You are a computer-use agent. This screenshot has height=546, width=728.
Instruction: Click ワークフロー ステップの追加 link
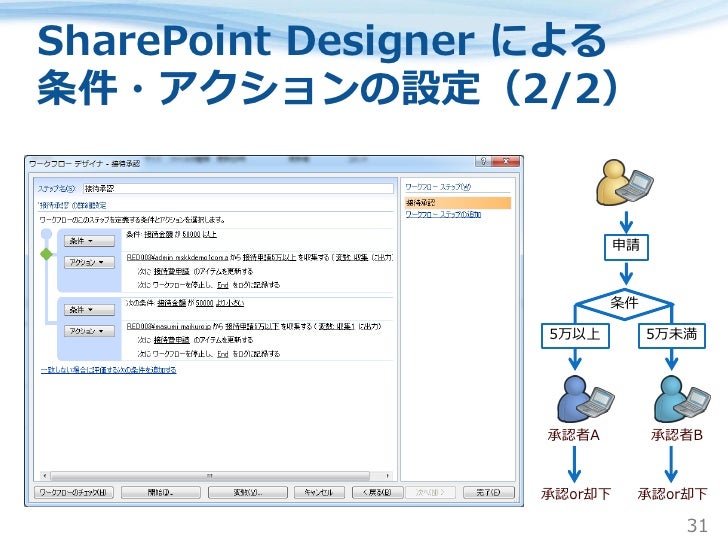443,214
